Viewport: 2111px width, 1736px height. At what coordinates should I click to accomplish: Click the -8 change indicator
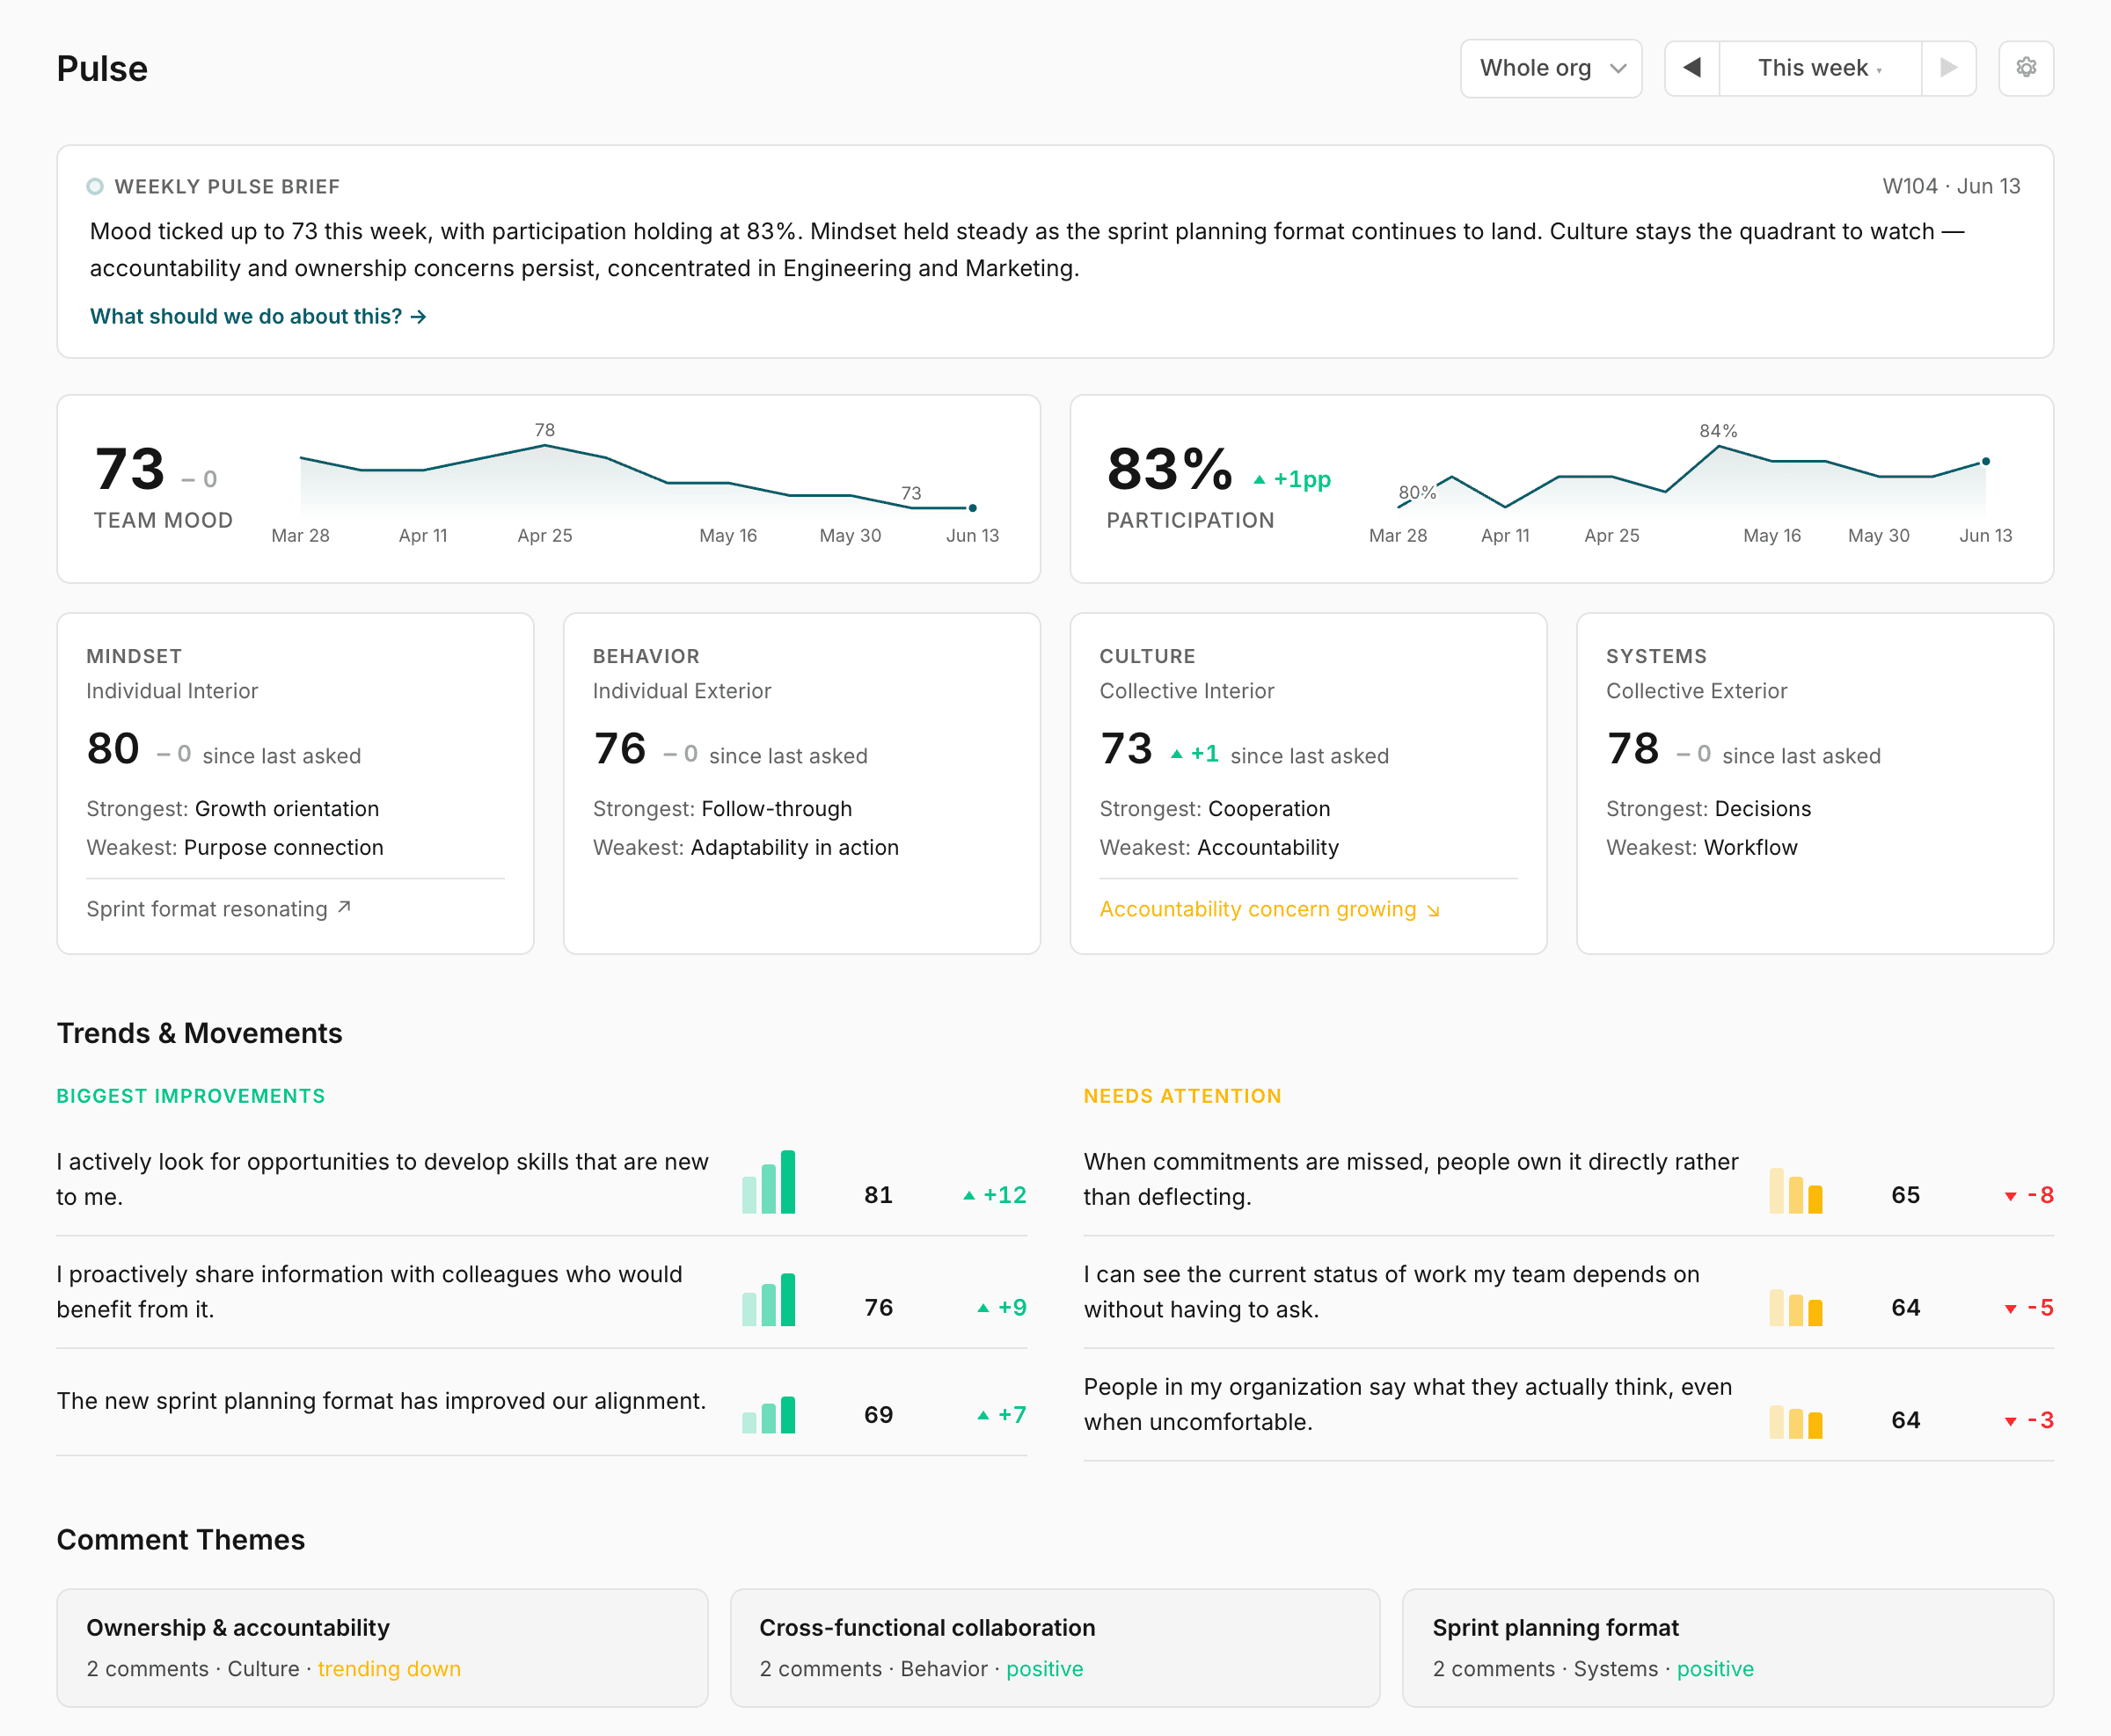2029,1195
